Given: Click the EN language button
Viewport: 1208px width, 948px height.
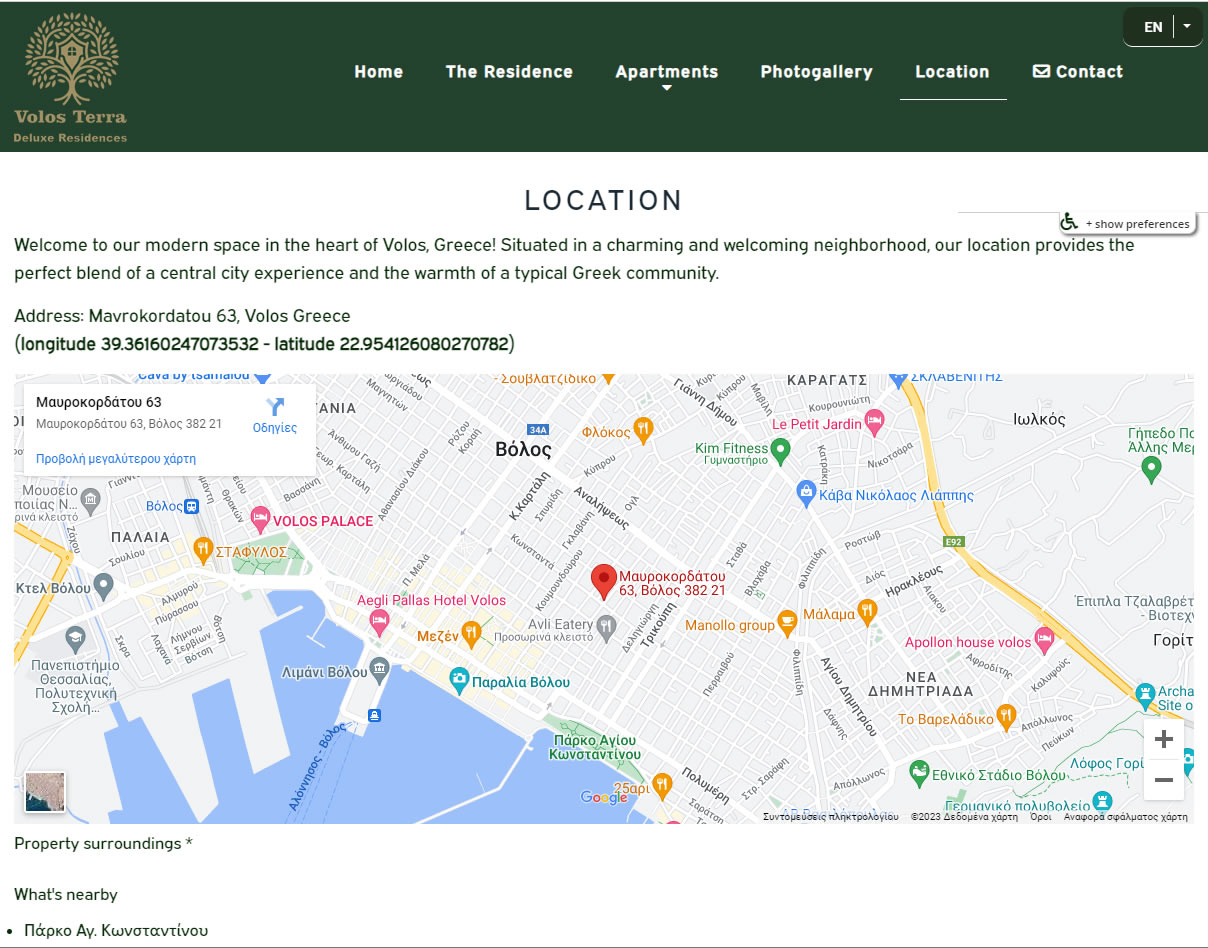Looking at the screenshot, I should tap(1153, 27).
